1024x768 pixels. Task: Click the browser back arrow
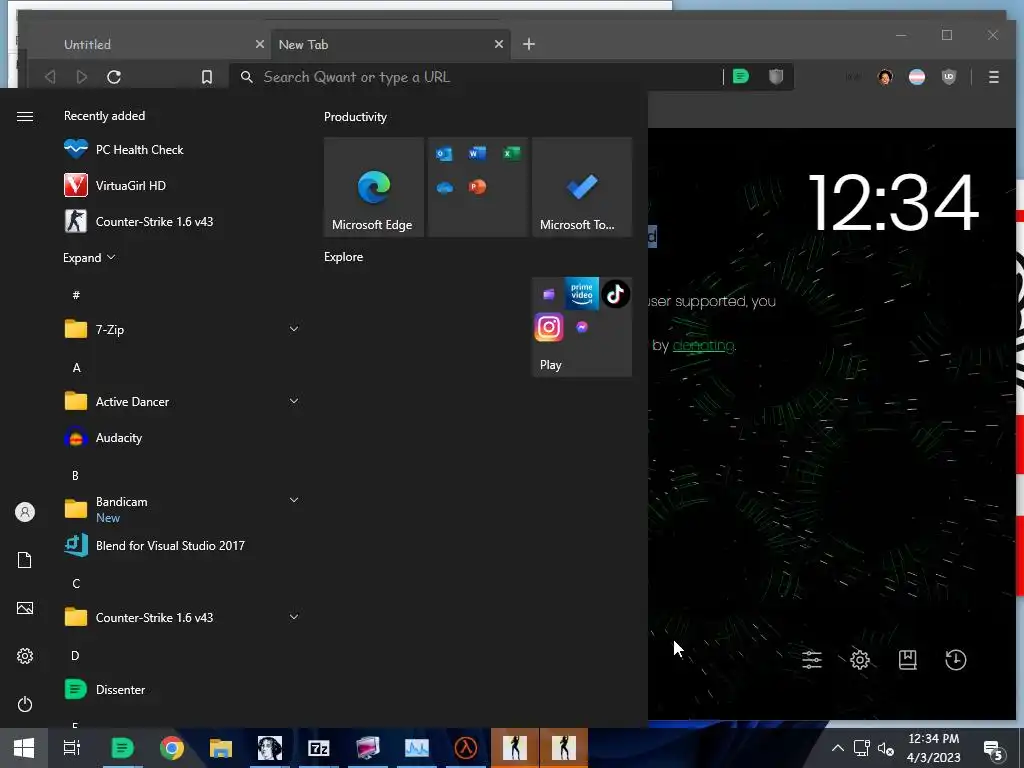(x=50, y=77)
